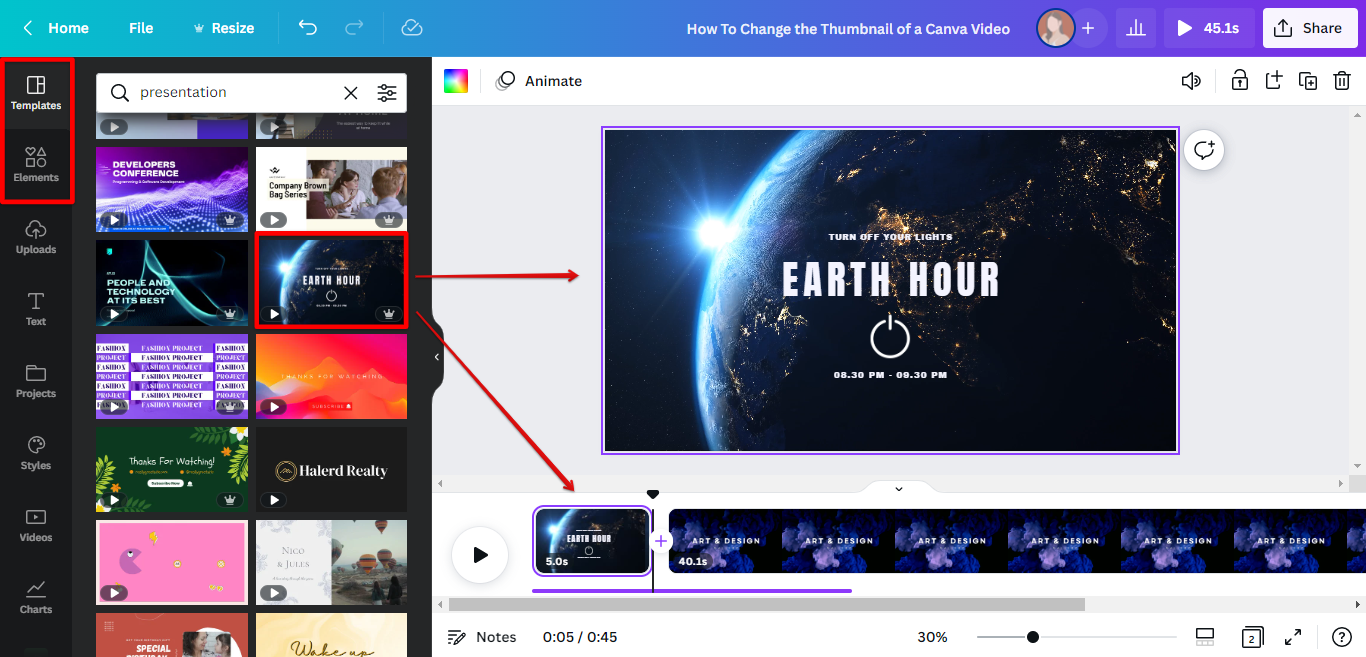Open the Resize dropdown menu
Screen dimensions: 1366x657
223,28
